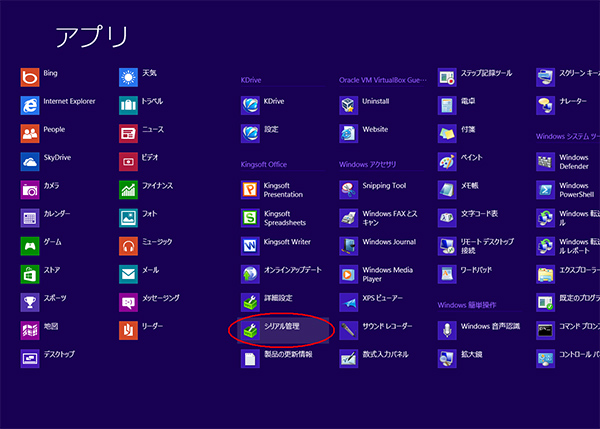Open 製品の更新情報 document
This screenshot has height=429, width=600.
click(x=250, y=359)
